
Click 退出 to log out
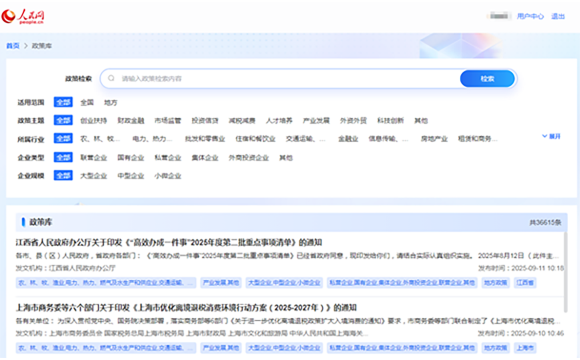558,16
